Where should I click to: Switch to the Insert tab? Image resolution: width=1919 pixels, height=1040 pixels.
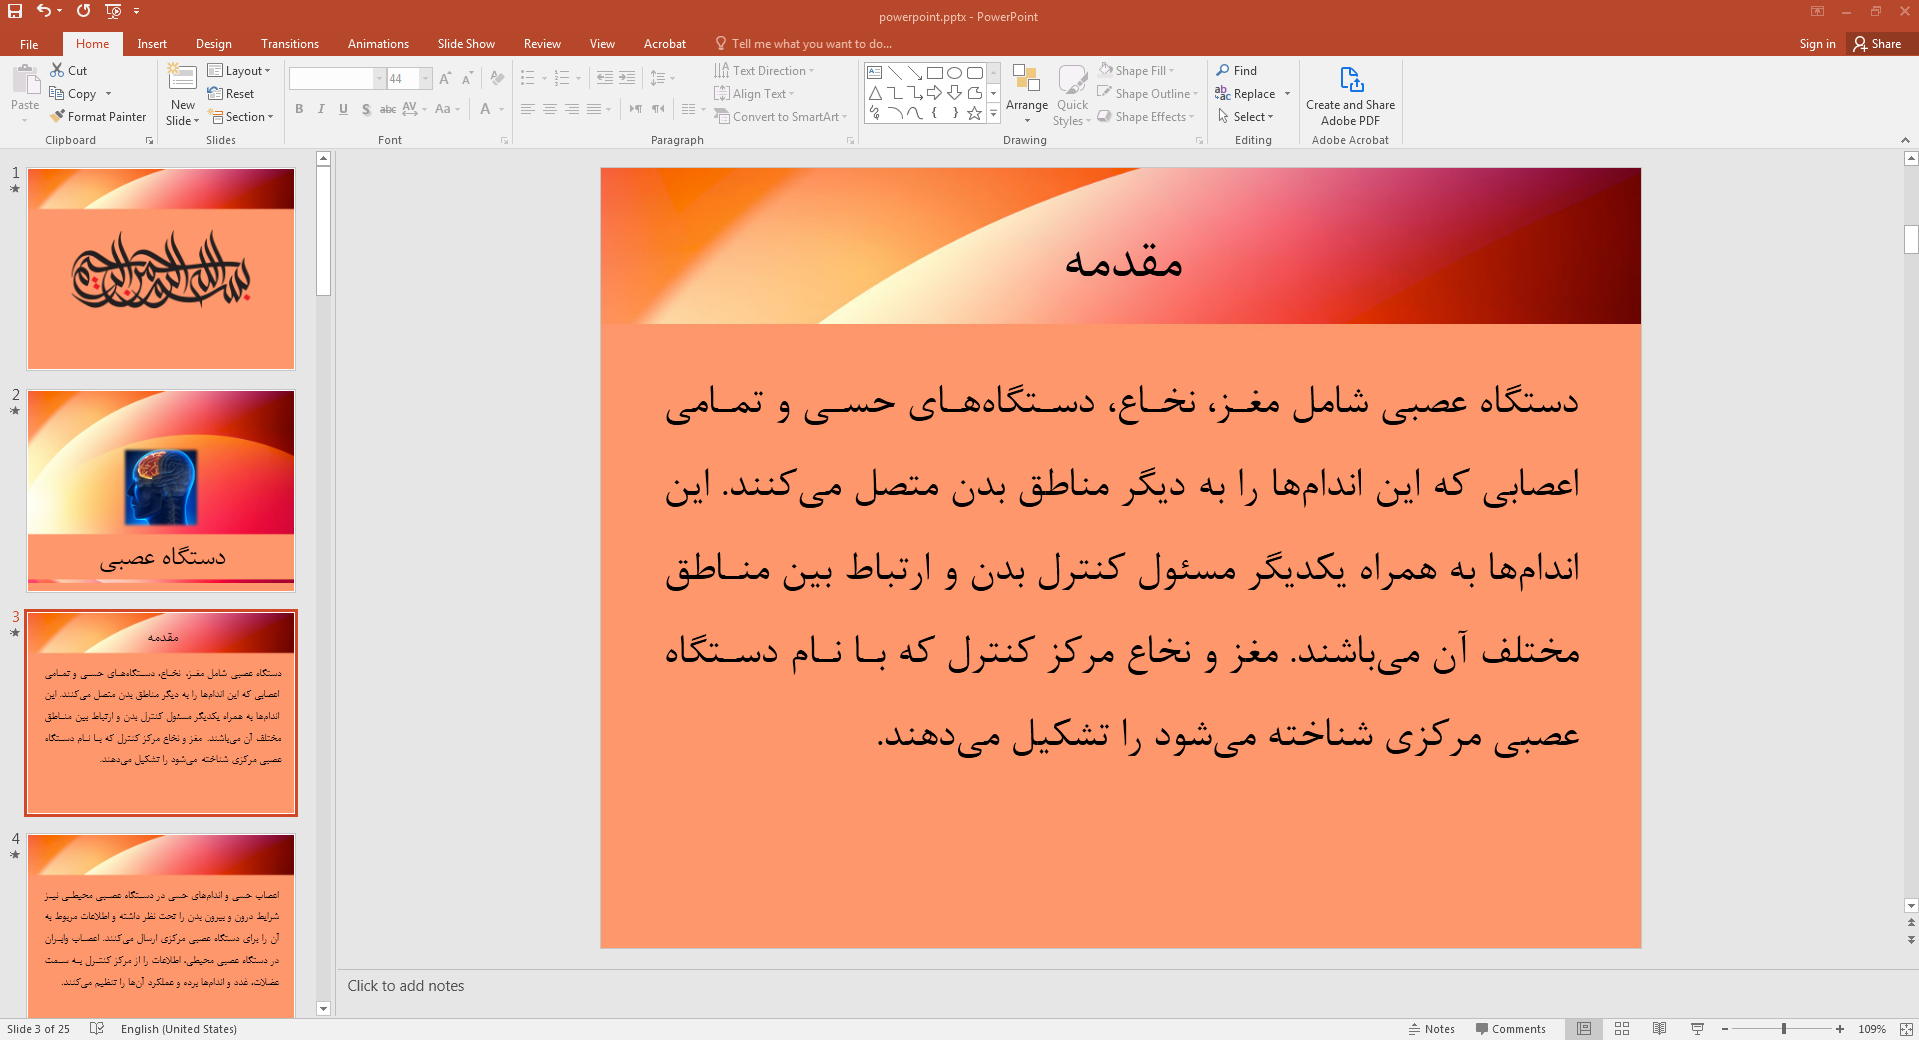pyautogui.click(x=152, y=44)
